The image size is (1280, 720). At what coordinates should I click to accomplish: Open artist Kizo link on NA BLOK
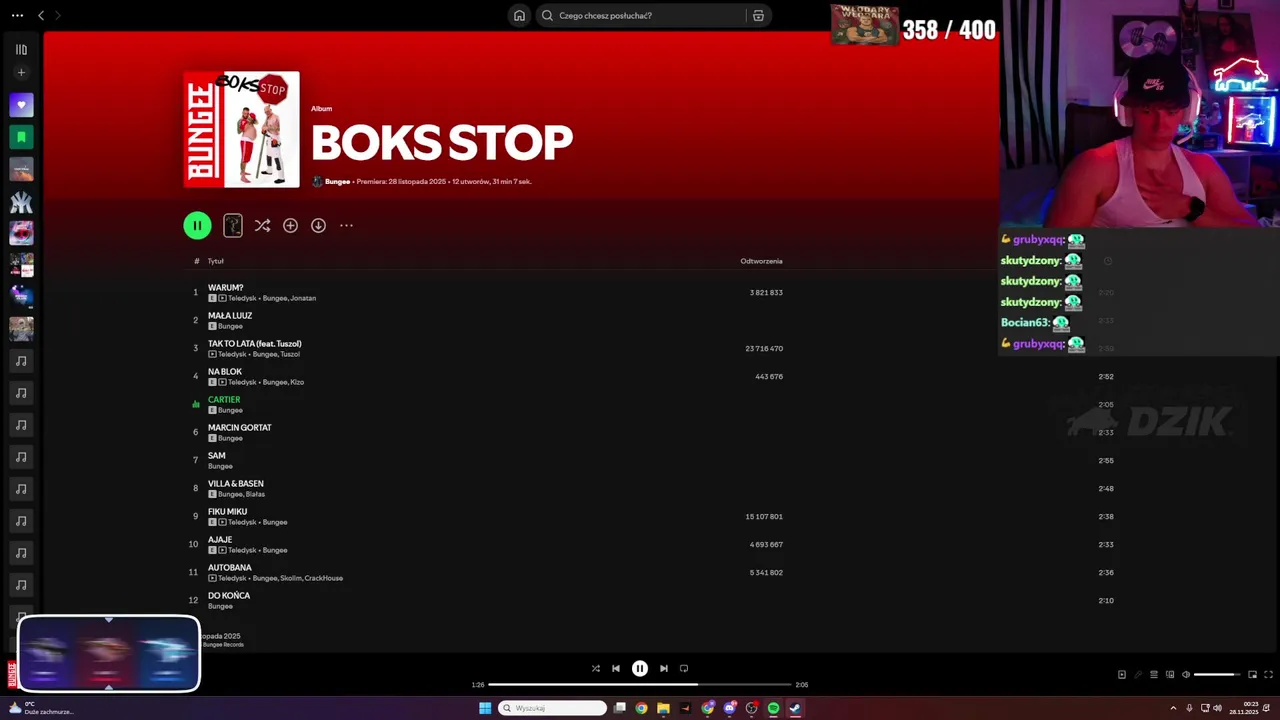(x=297, y=382)
